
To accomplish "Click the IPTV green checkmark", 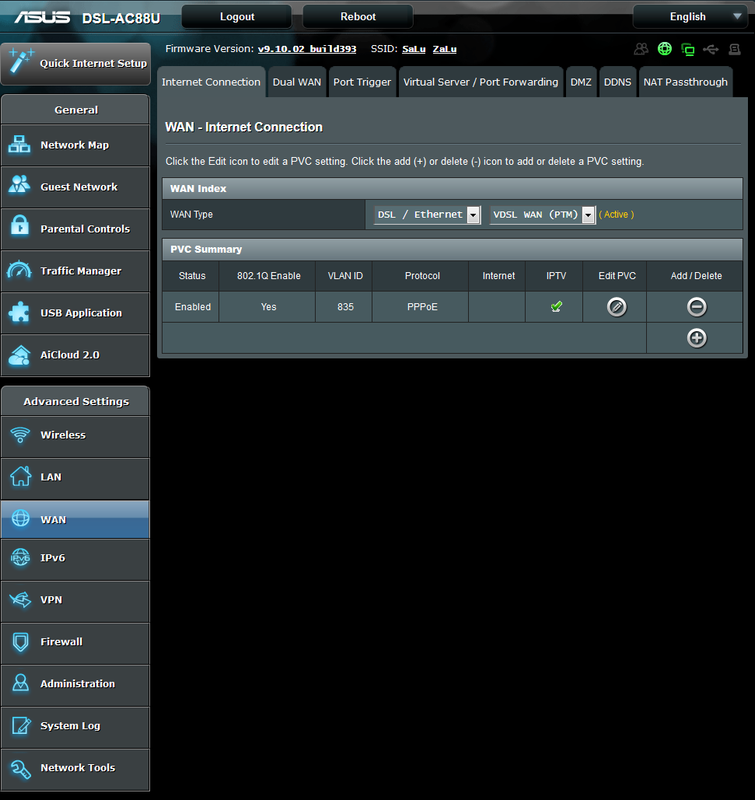I will [556, 307].
